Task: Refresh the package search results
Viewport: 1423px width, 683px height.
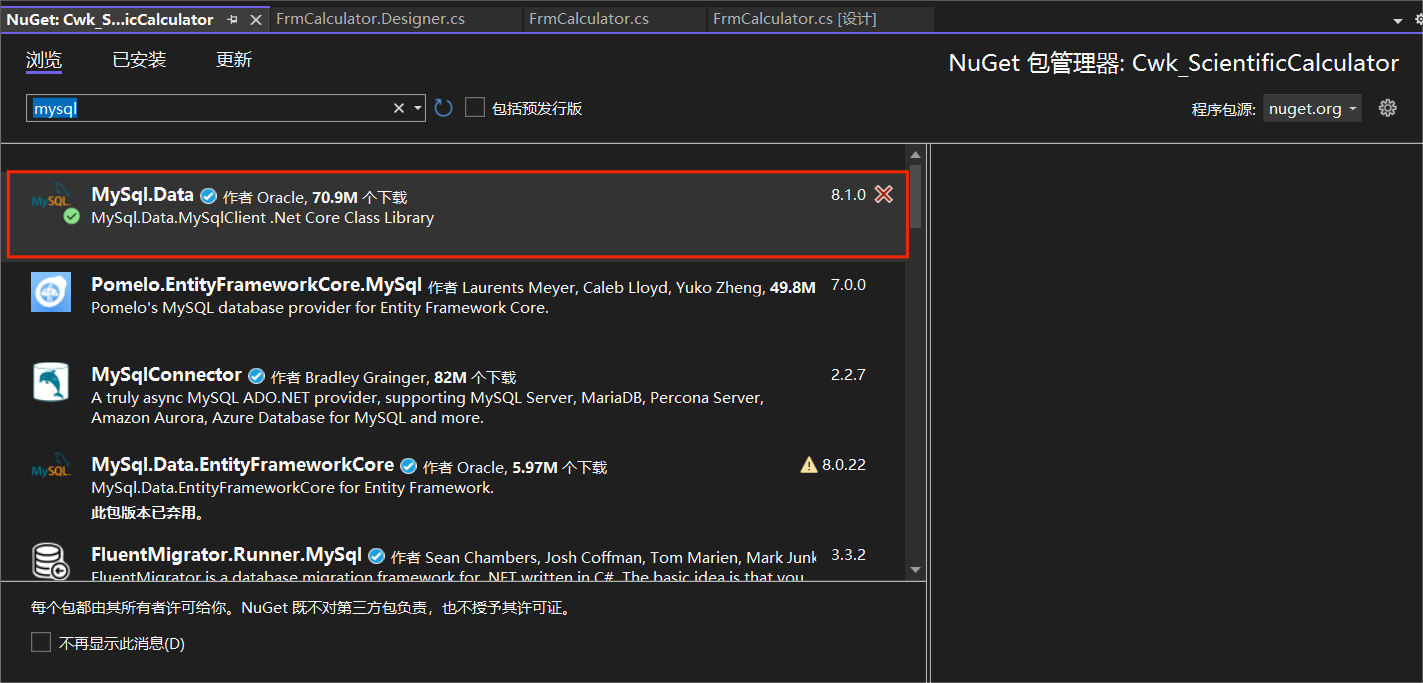Action: pos(444,108)
